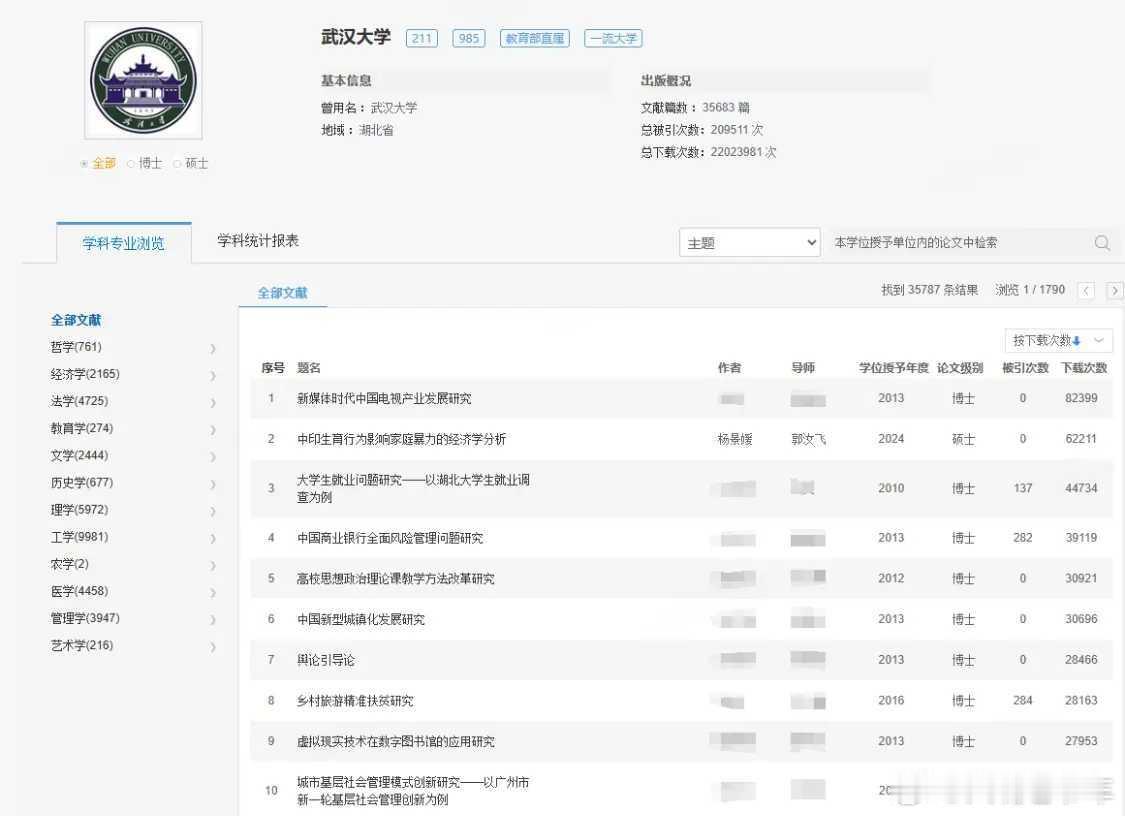Screen dimensions: 1125x816
Task: Open thesis 中国新型城镇化发展研究
Action: pyautogui.click(x=361, y=619)
